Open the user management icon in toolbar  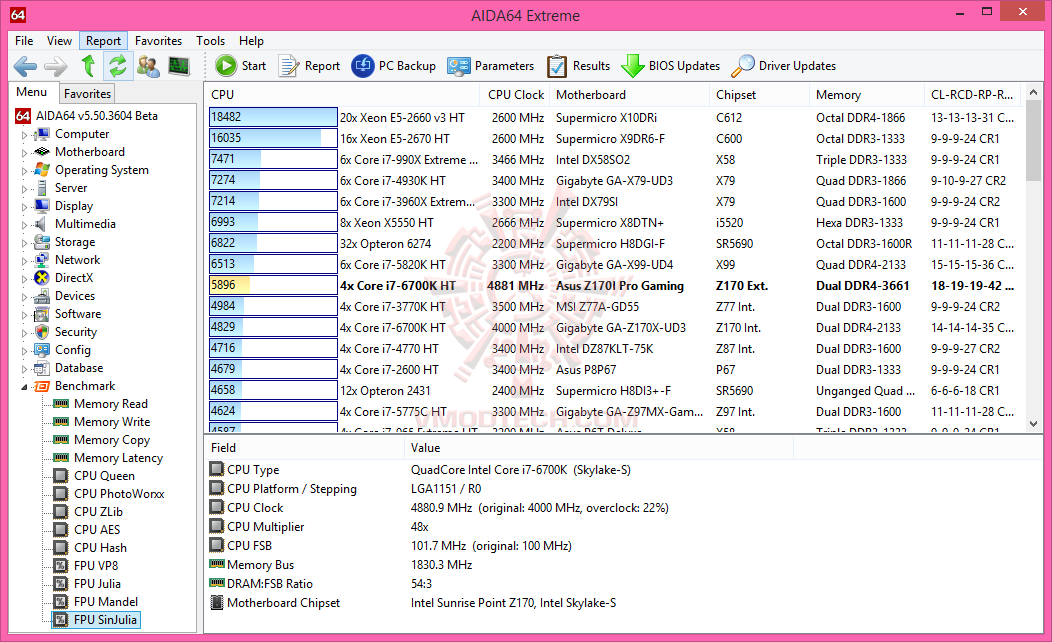148,66
